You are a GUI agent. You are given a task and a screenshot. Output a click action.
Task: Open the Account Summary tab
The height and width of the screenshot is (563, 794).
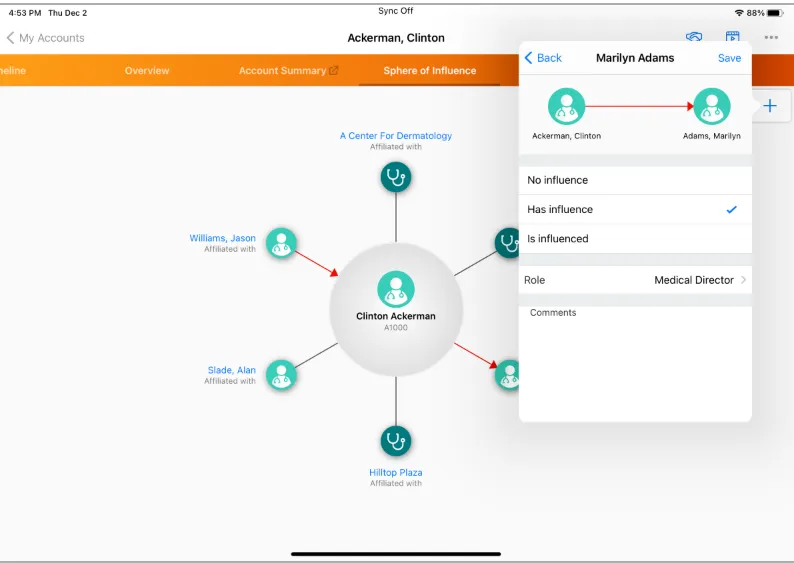coord(283,71)
